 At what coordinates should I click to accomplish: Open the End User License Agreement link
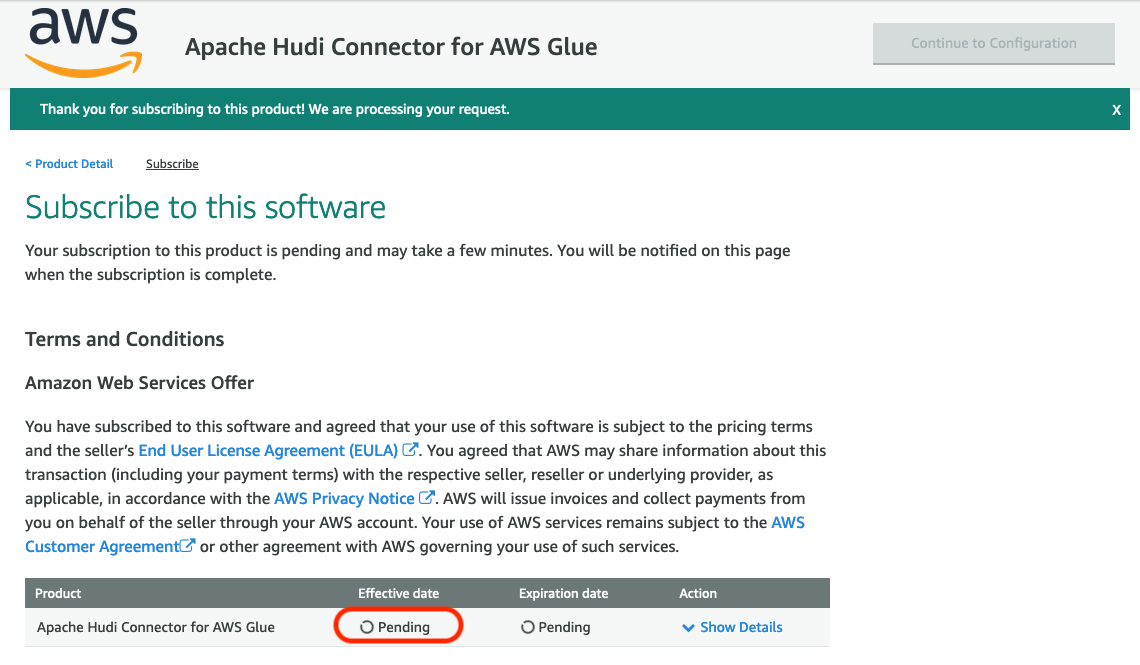pos(278,451)
